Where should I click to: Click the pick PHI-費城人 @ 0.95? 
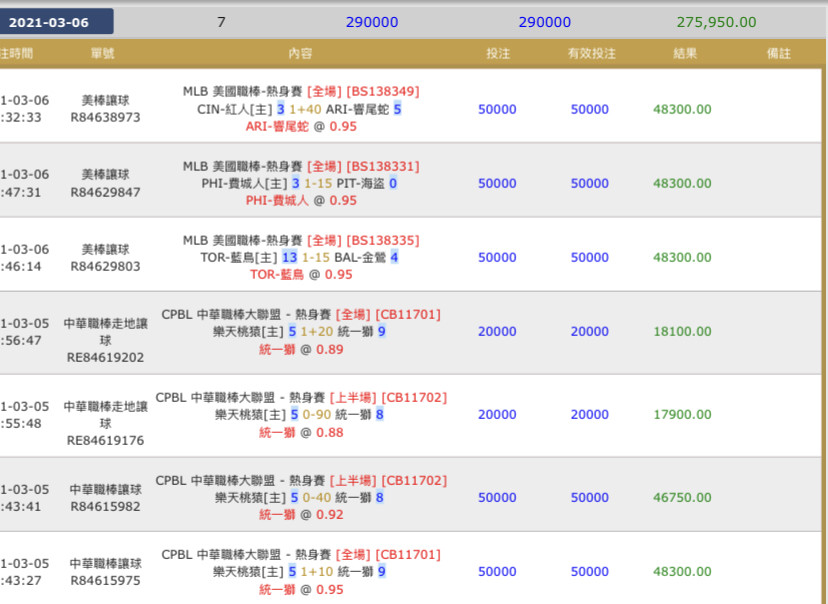301,201
